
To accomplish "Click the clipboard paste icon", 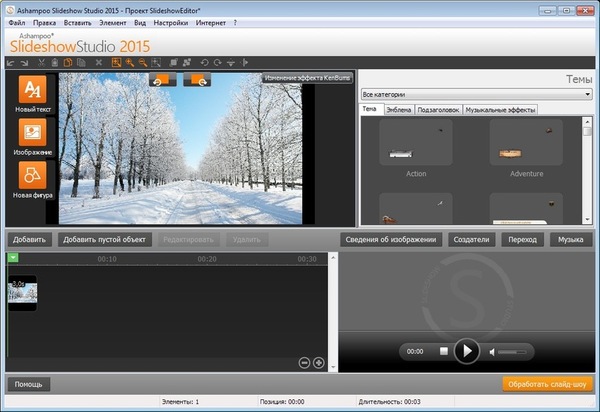I will point(55,63).
